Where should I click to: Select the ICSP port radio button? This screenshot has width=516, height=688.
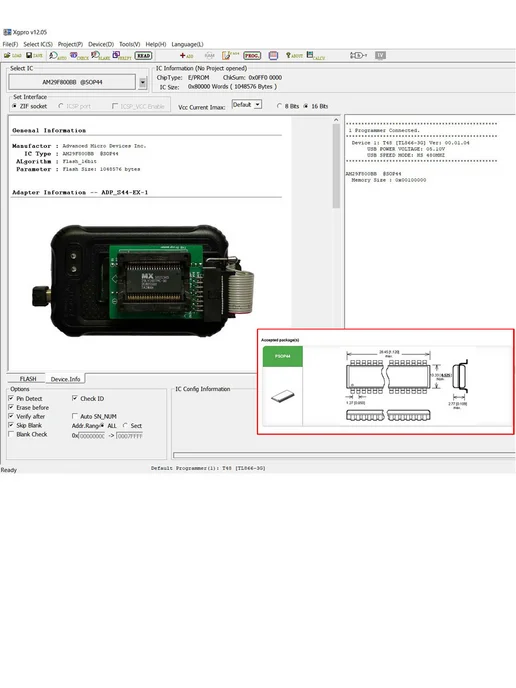tap(61, 106)
